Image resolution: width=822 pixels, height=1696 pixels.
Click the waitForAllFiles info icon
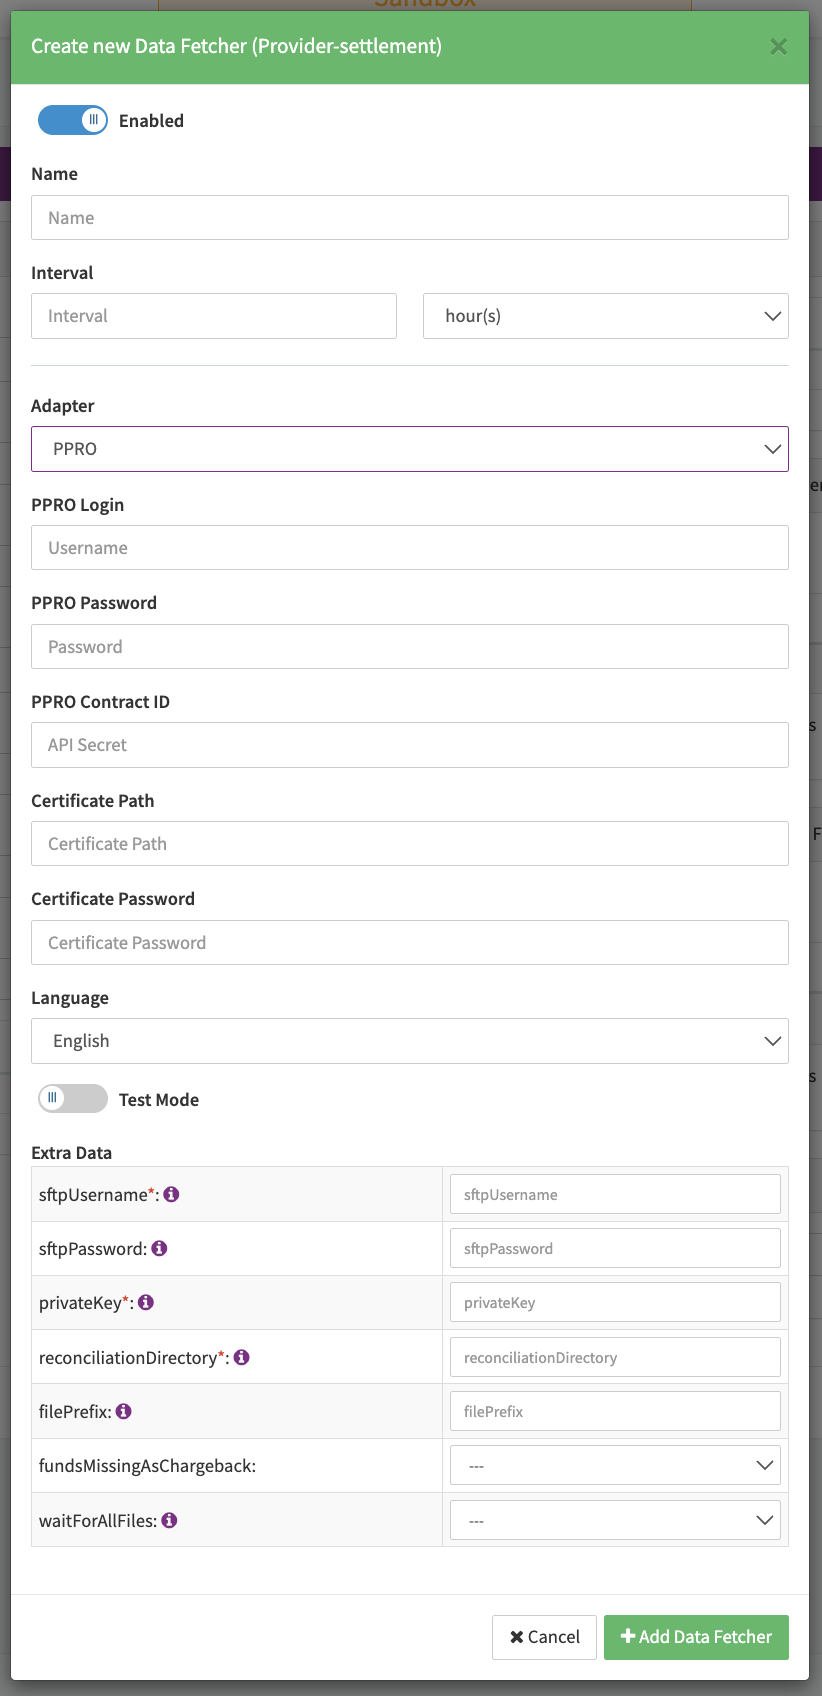(170, 1520)
